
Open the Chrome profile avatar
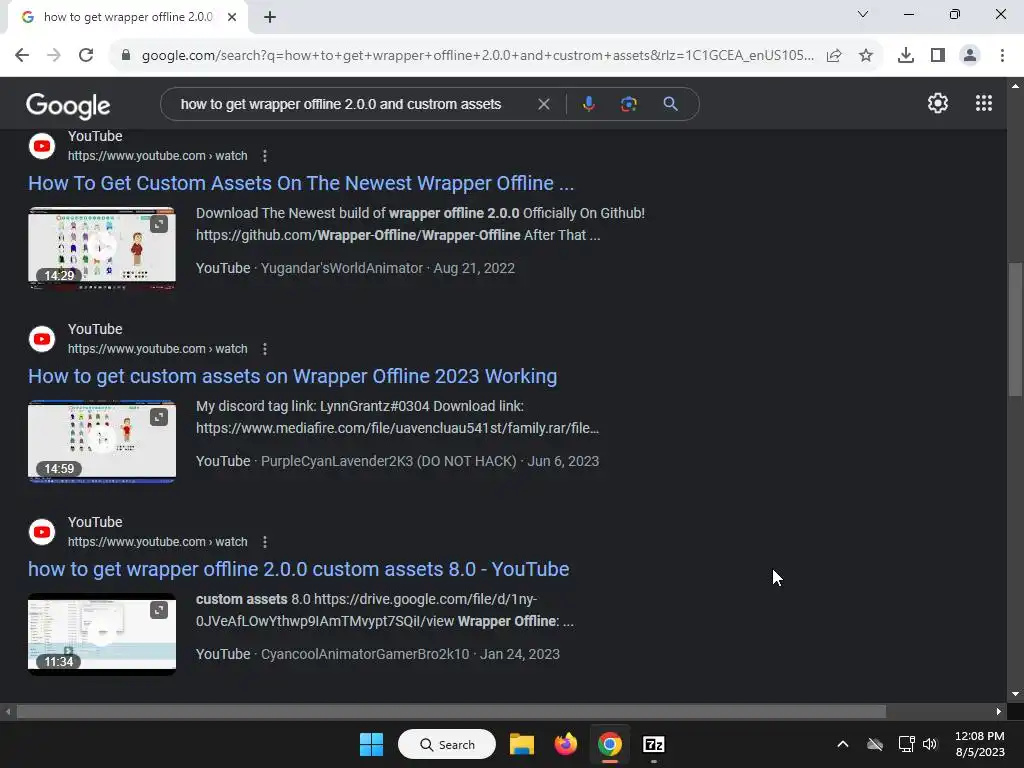coord(970,56)
